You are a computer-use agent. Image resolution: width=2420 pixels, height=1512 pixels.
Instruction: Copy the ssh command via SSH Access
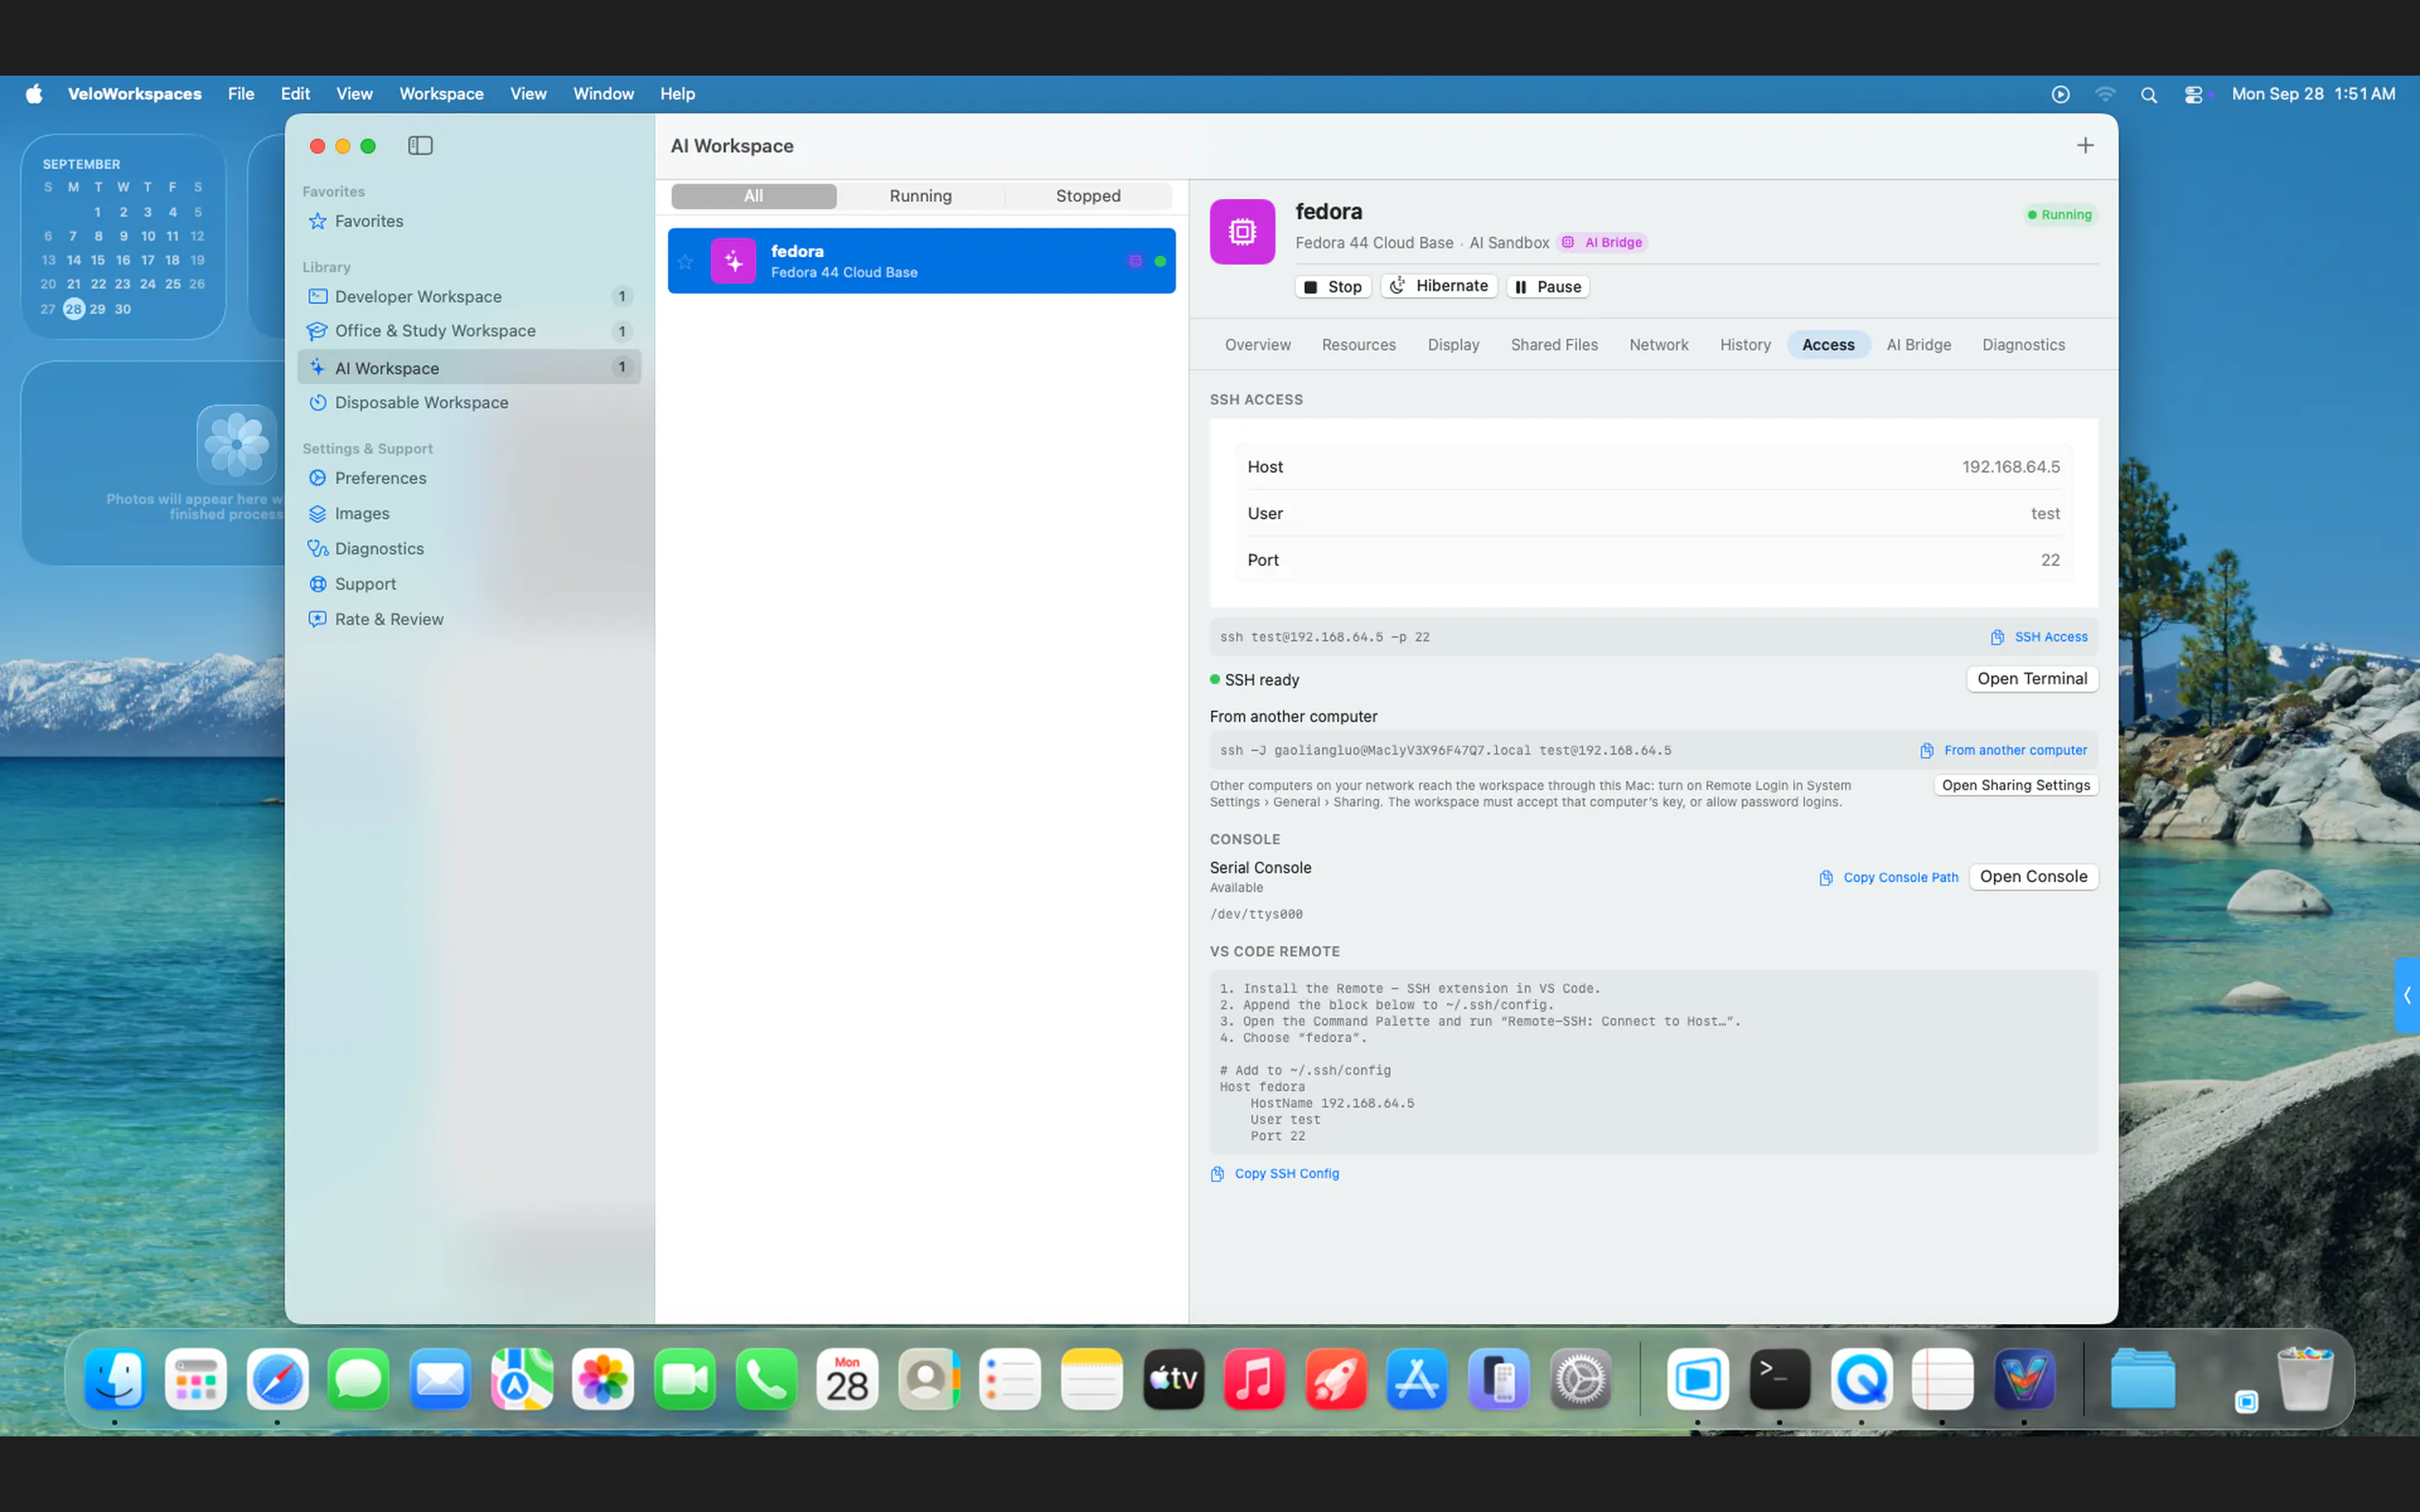tap(2039, 637)
